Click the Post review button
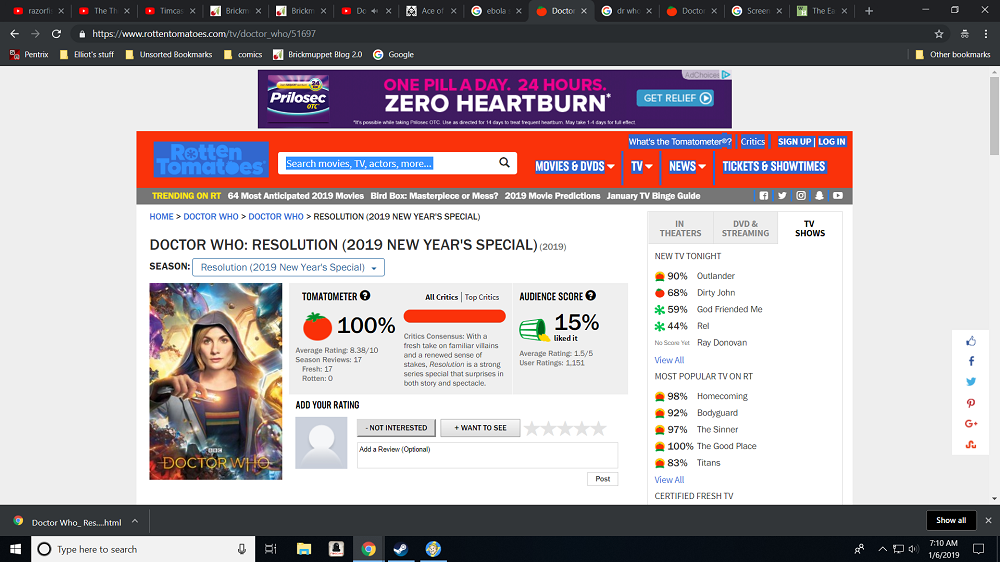 tap(602, 479)
